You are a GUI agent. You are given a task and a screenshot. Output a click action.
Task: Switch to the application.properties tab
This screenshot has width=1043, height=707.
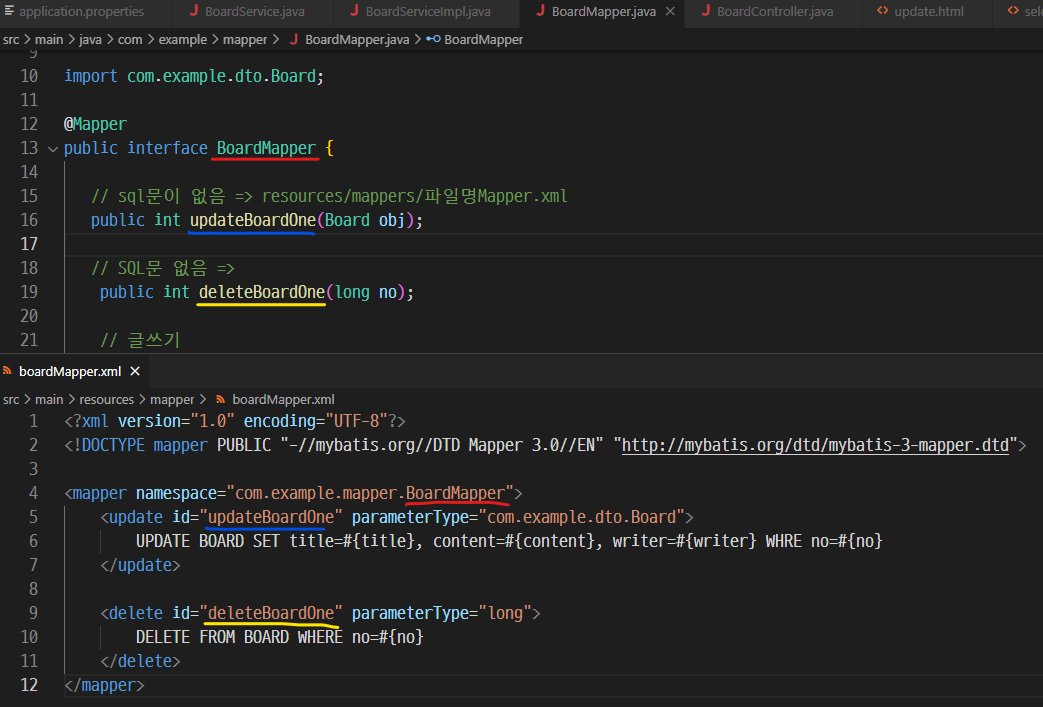coord(81,11)
